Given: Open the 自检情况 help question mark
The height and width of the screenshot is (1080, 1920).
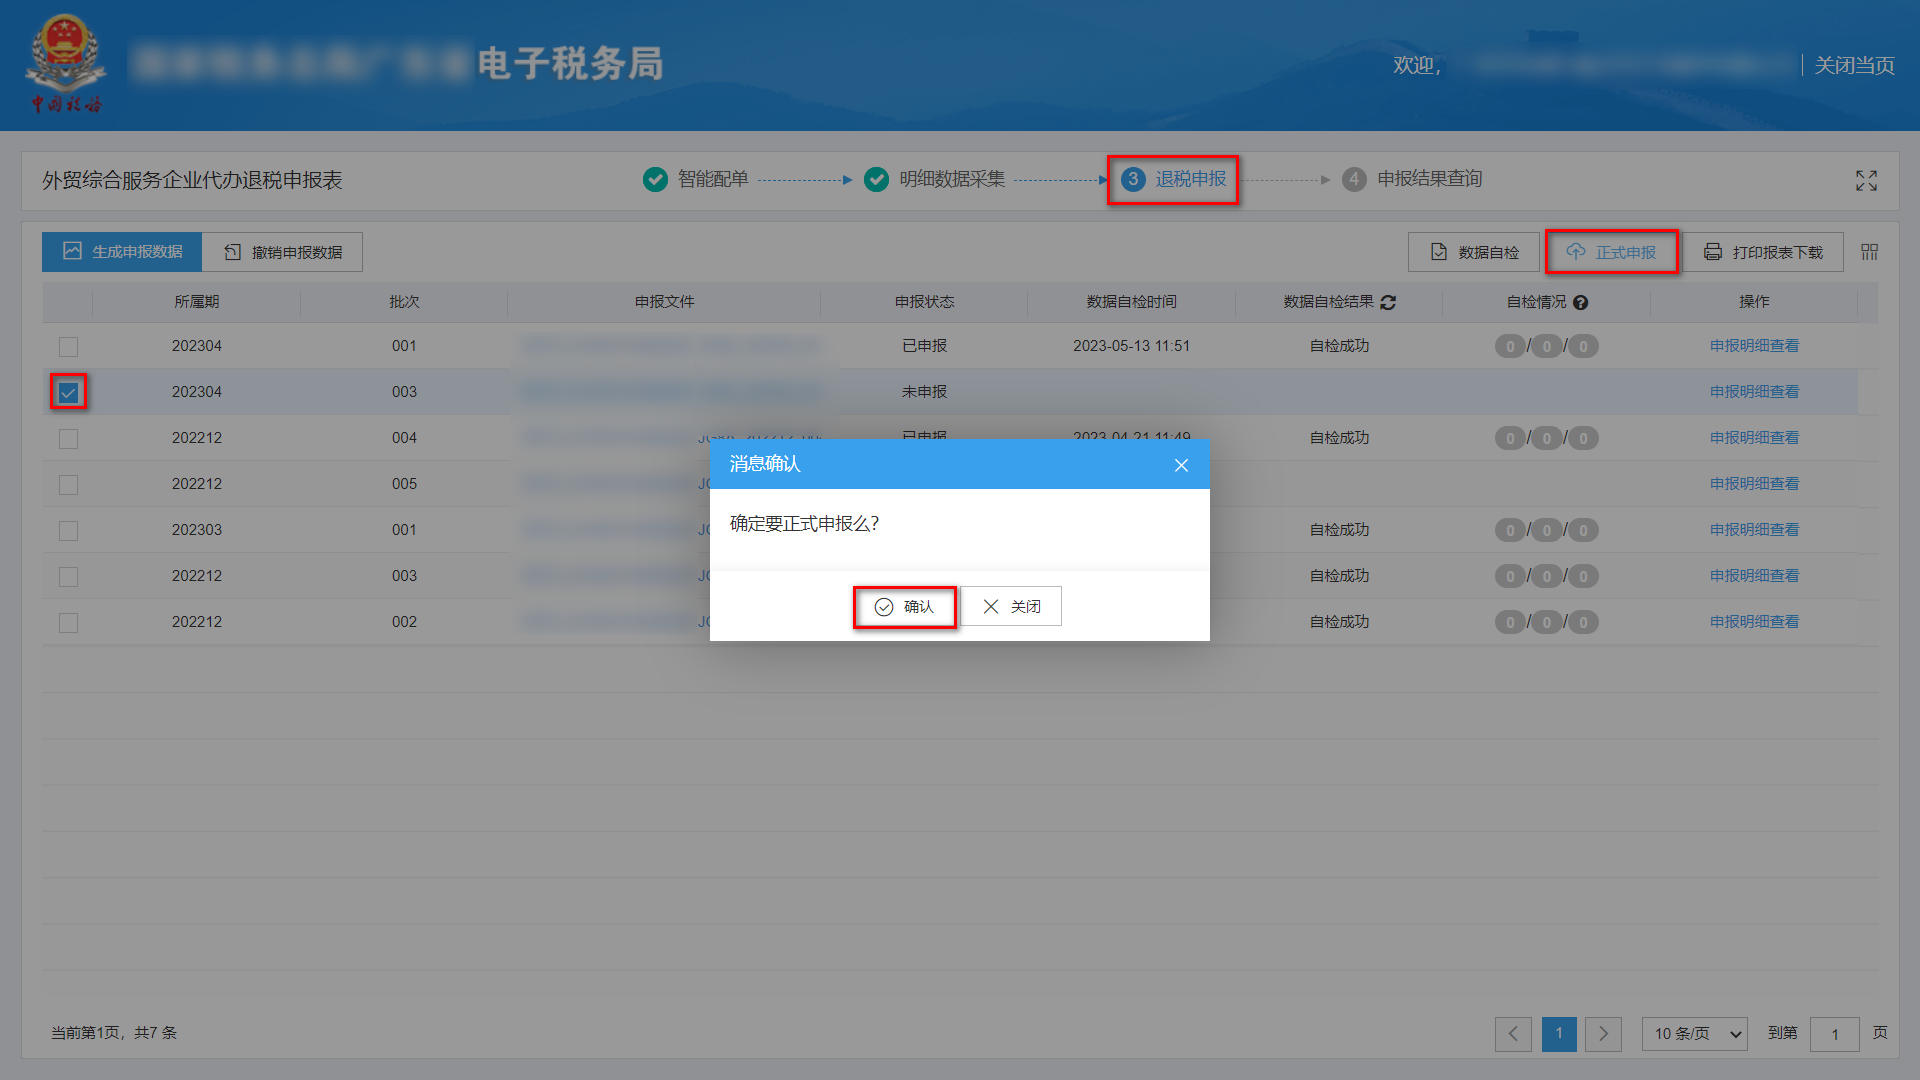Looking at the screenshot, I should (x=1581, y=302).
